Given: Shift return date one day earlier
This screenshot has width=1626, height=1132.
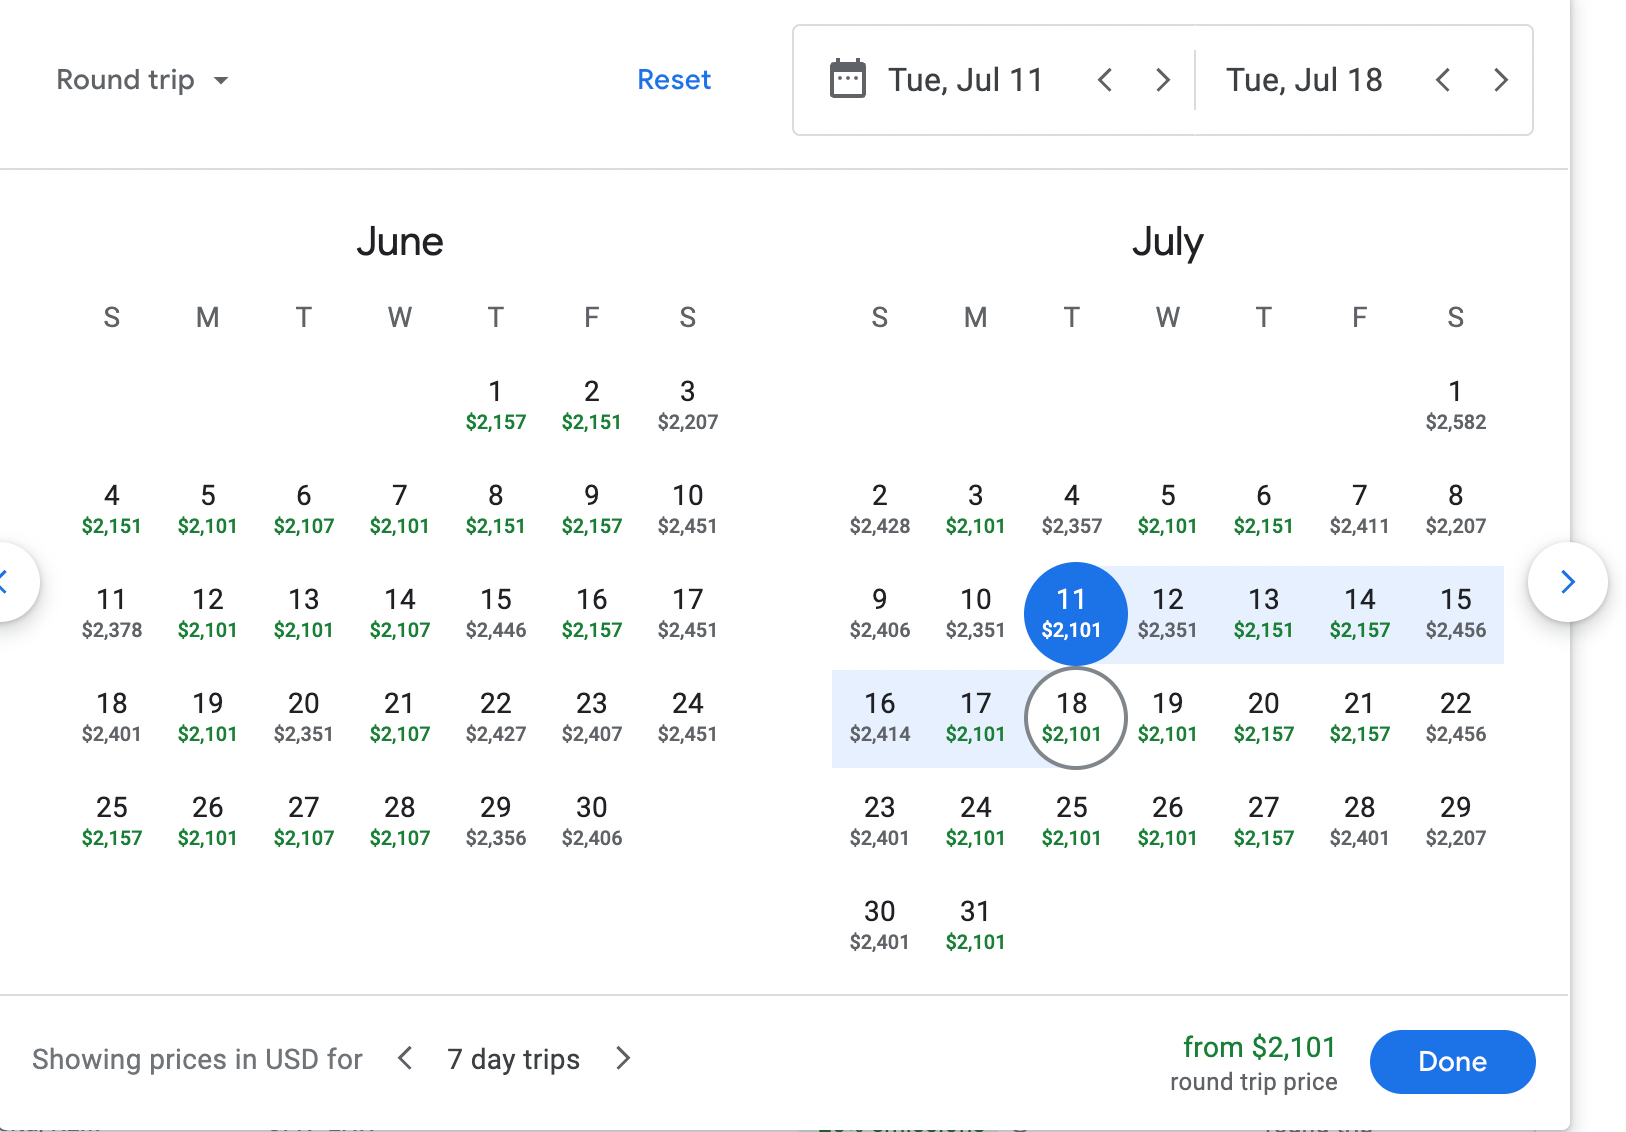Looking at the screenshot, I should [1442, 80].
